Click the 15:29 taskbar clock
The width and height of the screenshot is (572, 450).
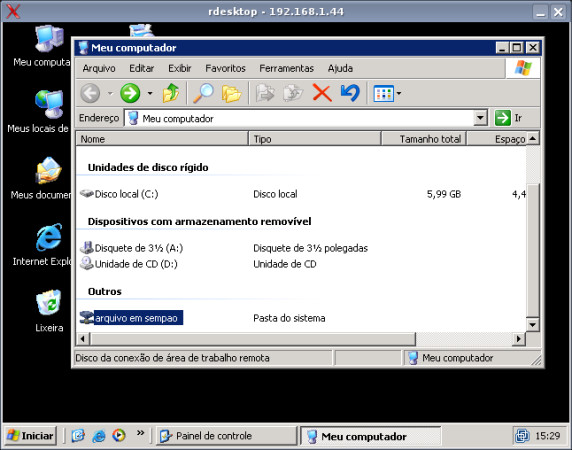click(548, 436)
